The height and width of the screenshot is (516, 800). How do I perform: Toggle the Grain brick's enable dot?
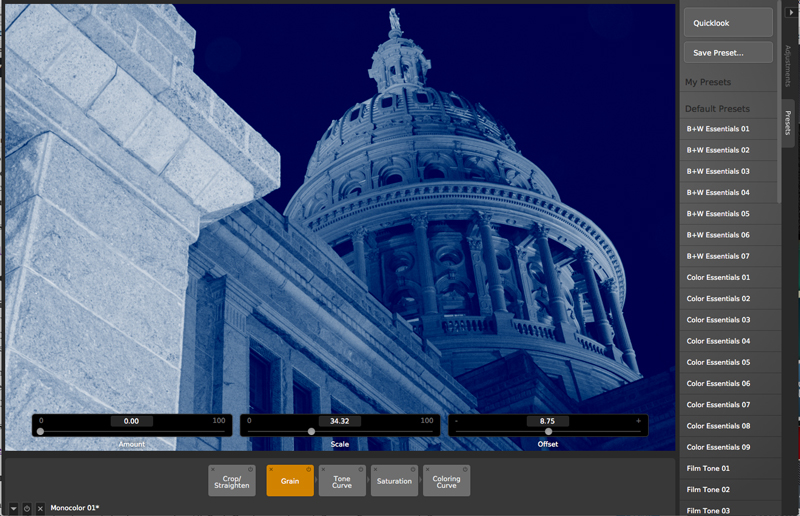[309, 469]
